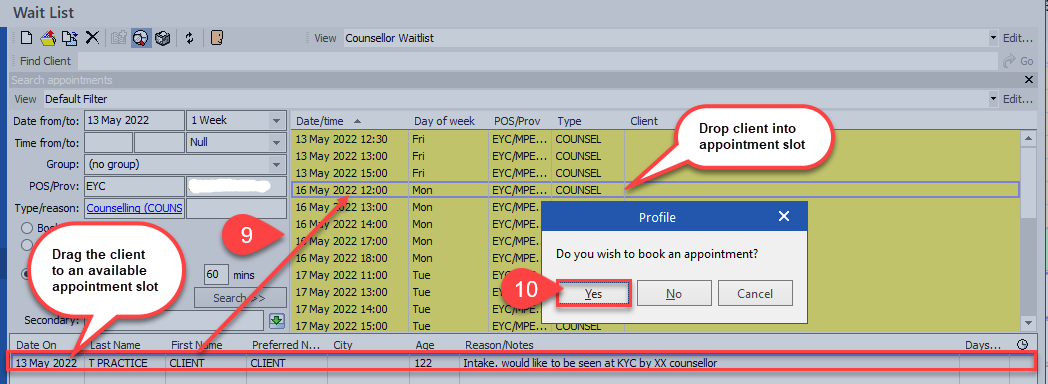Open the Counselling (COUNS link in Type/reason
The height and width of the screenshot is (384, 1048).
[x=134, y=208]
